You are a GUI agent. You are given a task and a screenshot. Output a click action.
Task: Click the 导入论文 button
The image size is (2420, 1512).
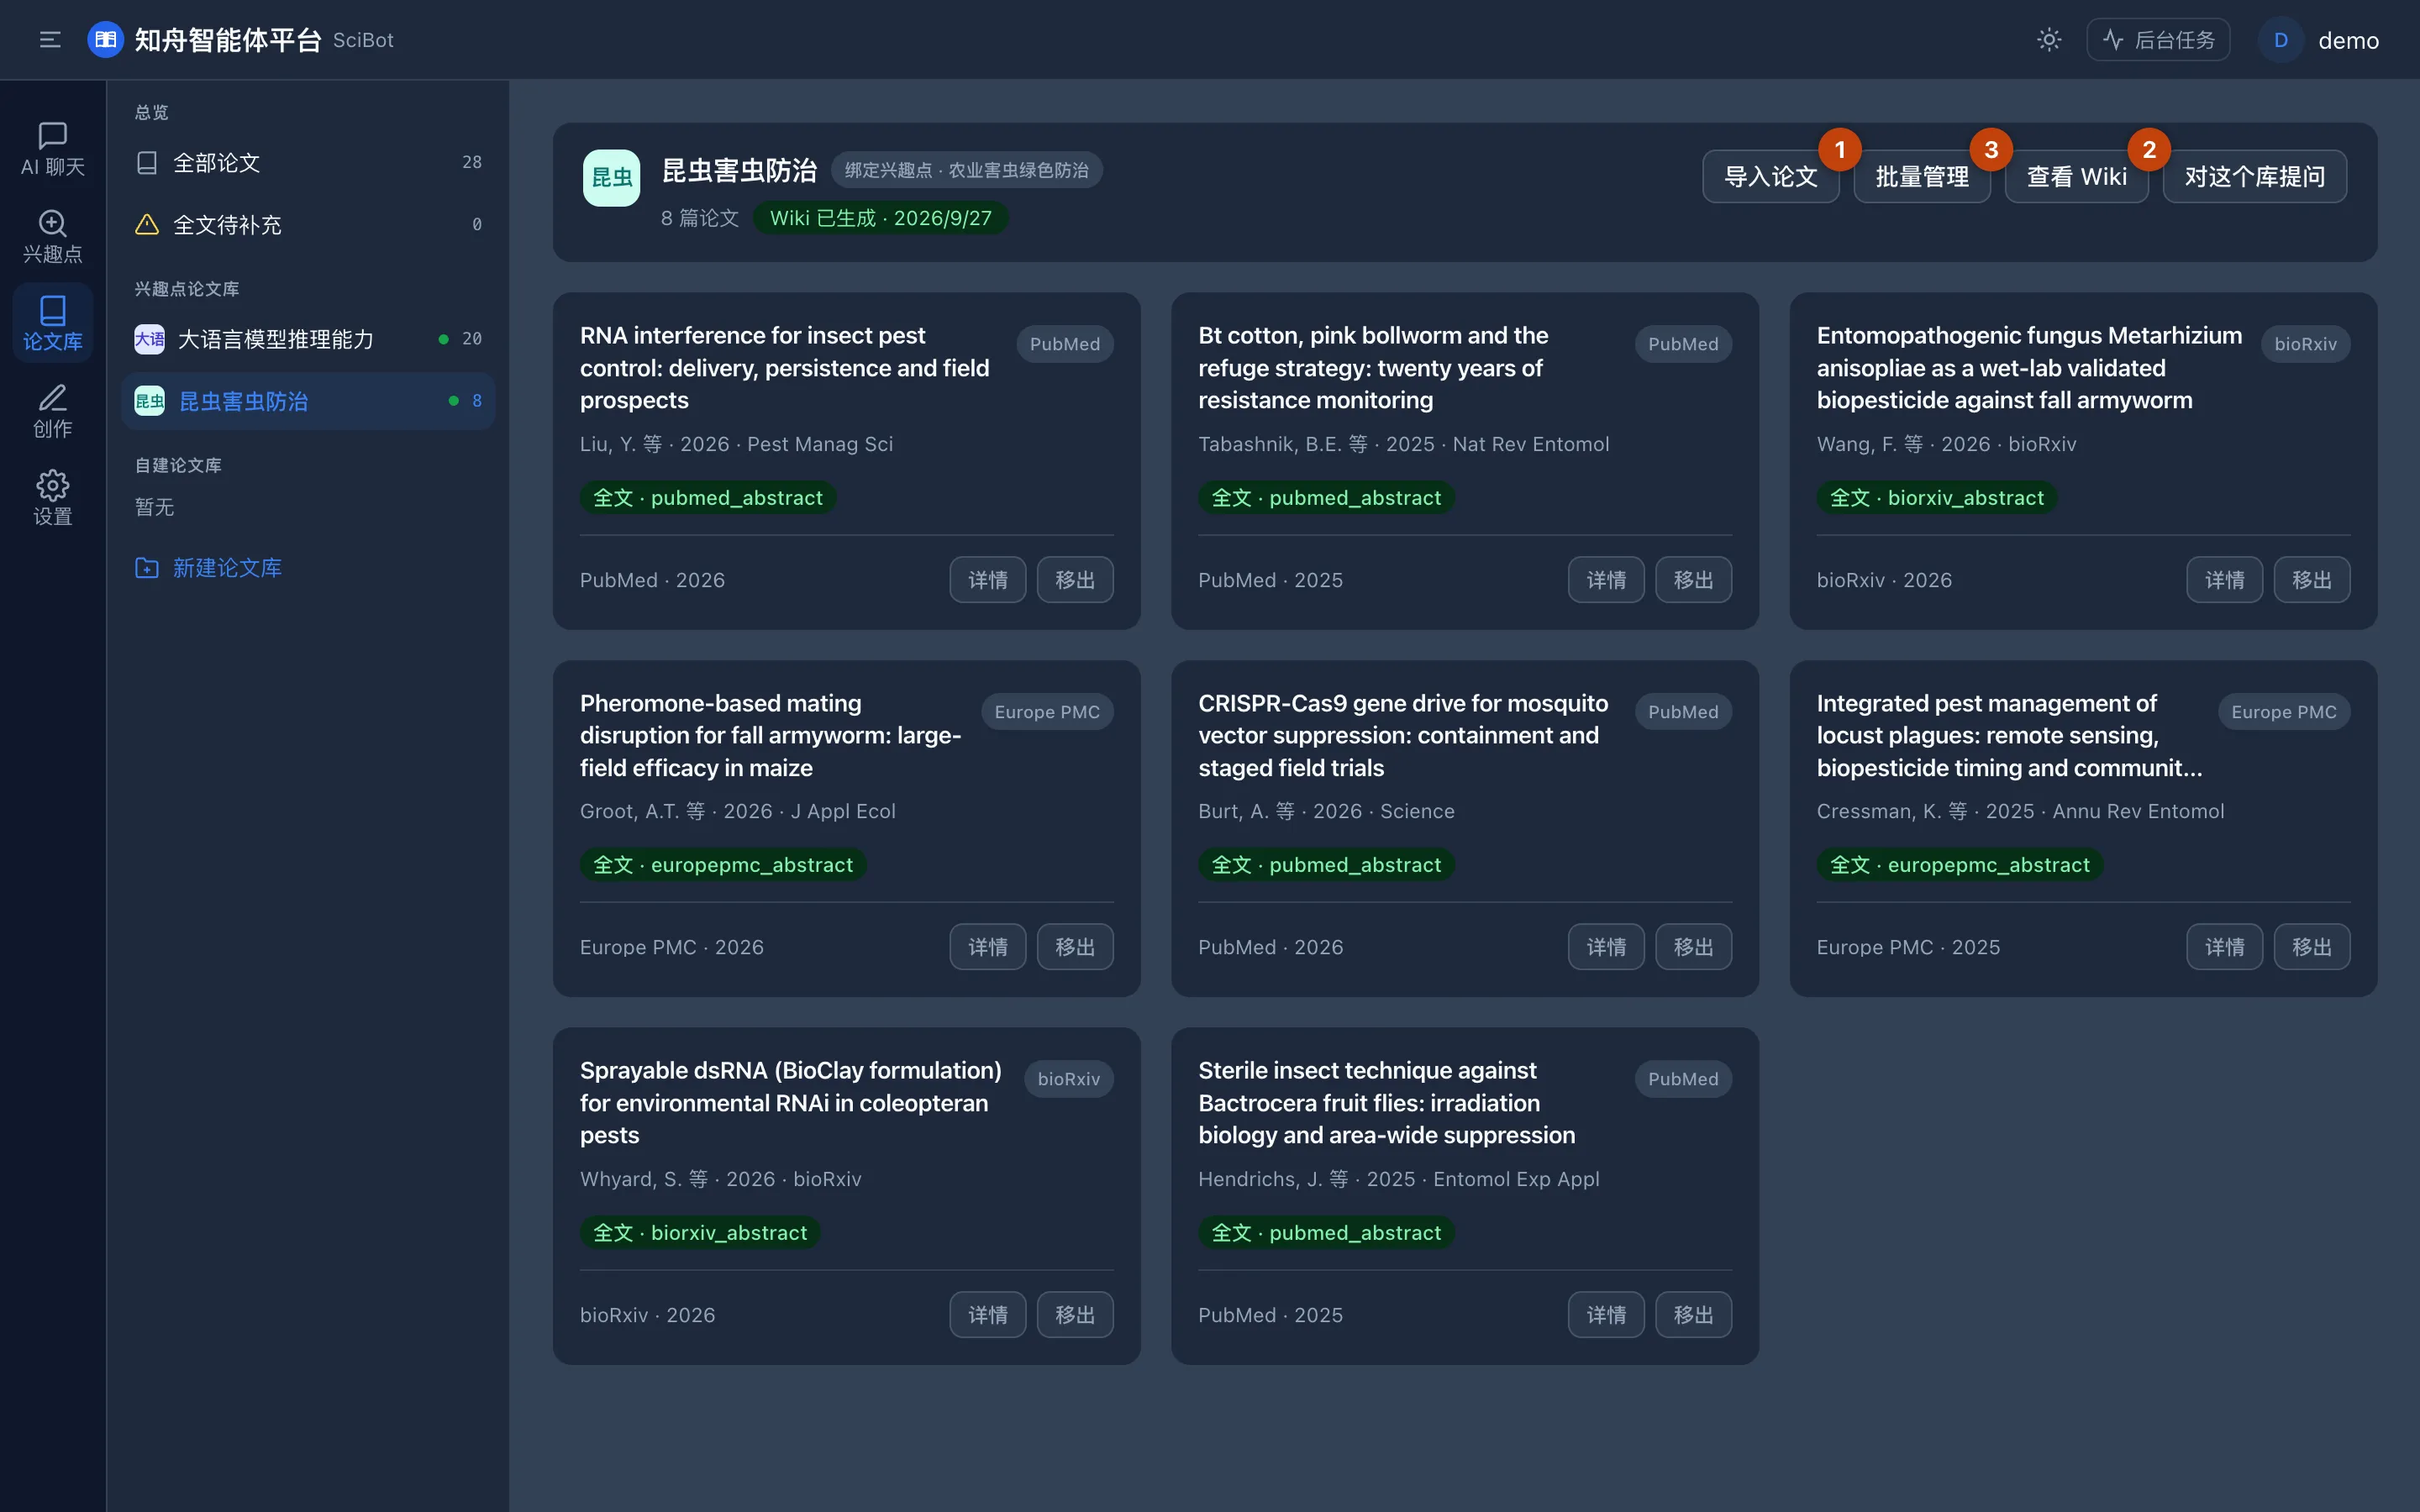(1770, 177)
